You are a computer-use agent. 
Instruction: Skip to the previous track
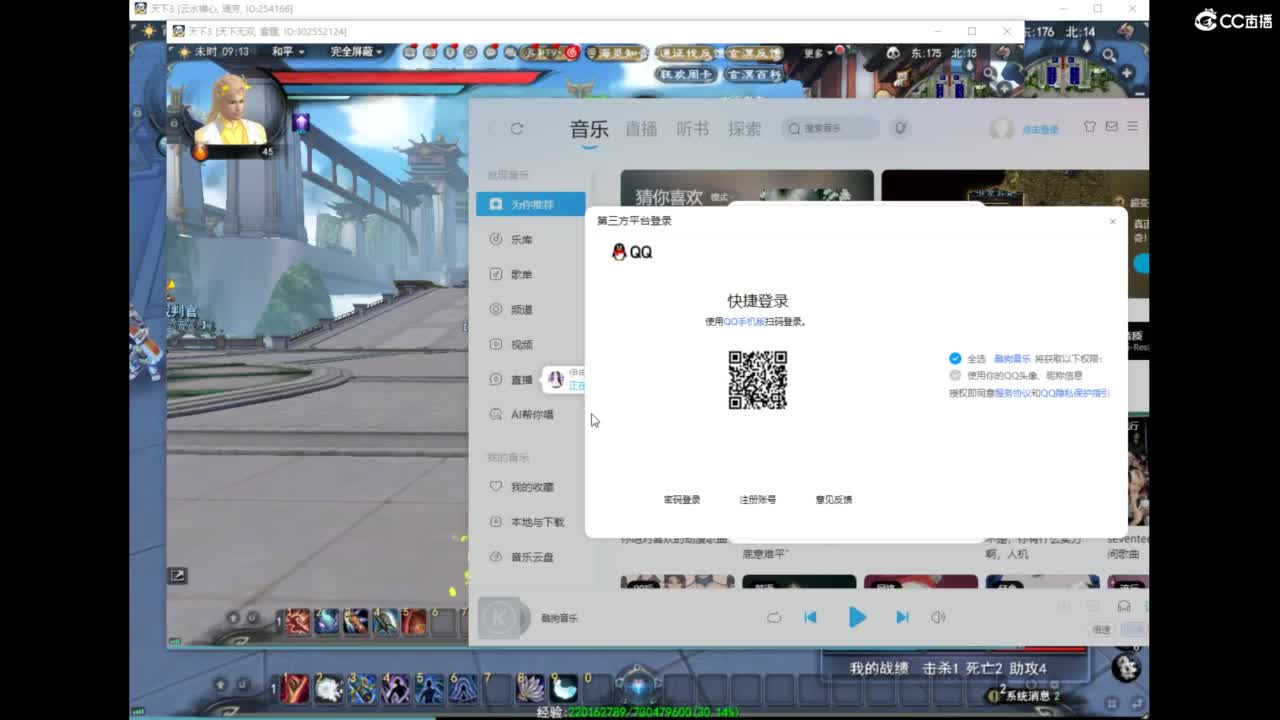(810, 617)
